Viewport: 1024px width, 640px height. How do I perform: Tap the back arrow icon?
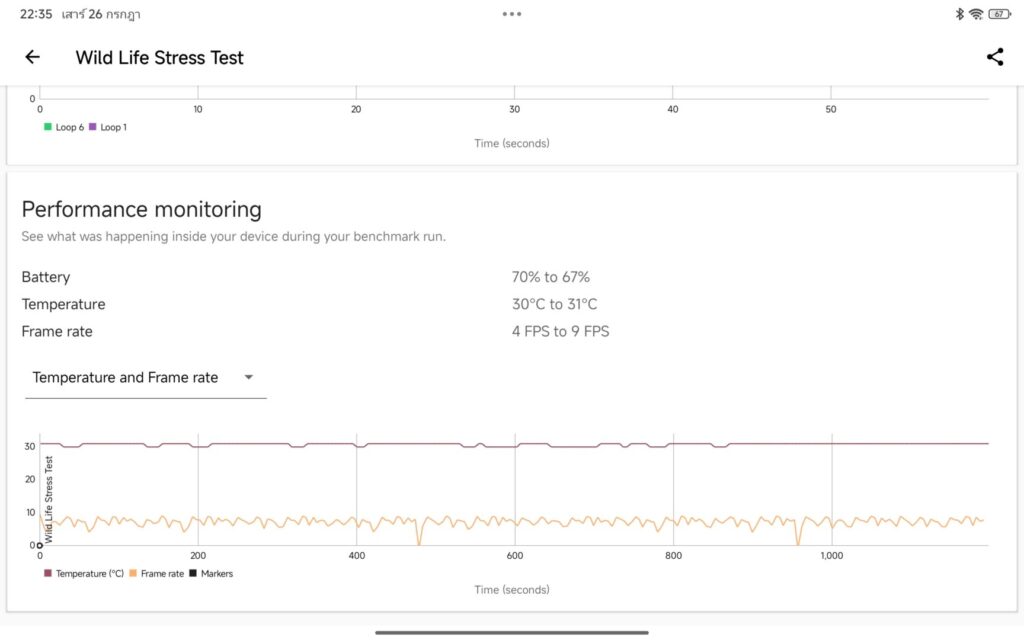[x=32, y=57]
